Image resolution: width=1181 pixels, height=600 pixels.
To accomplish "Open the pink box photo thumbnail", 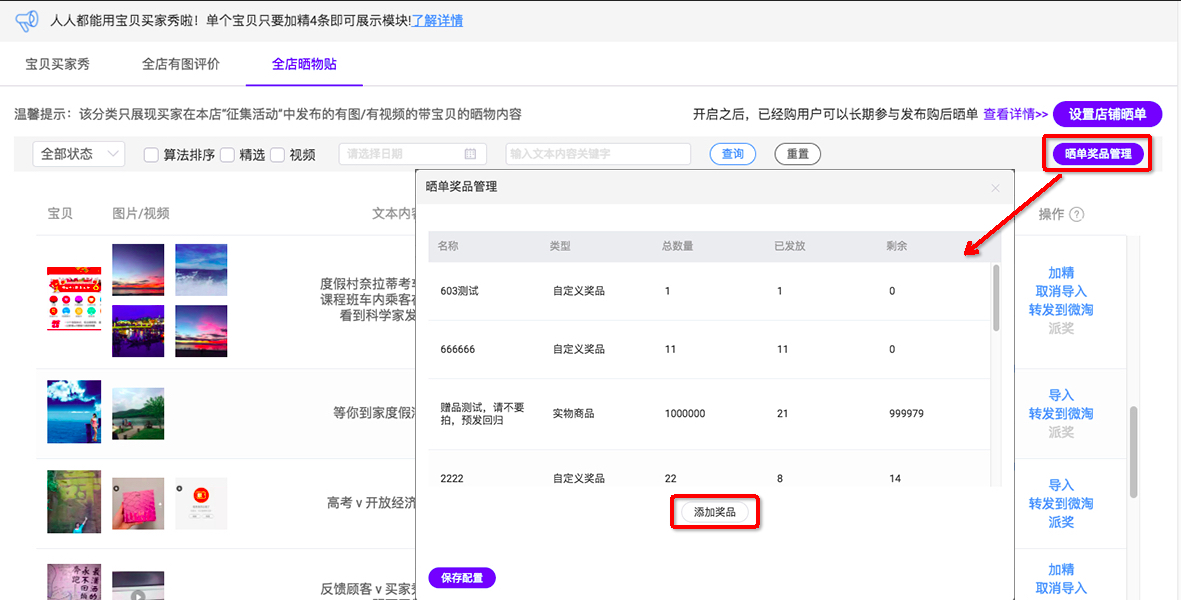I will click(137, 505).
